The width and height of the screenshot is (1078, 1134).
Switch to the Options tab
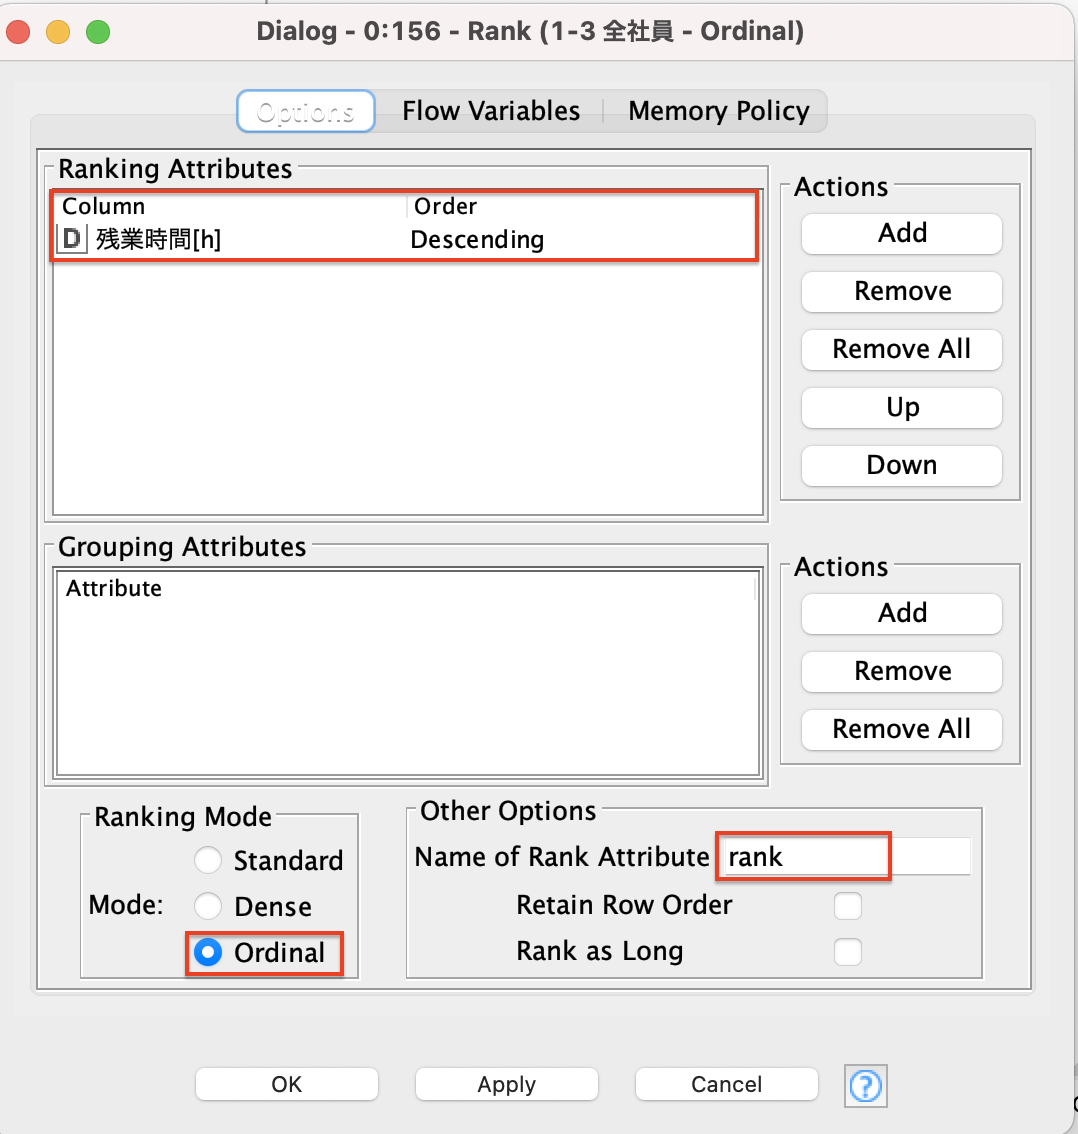[x=305, y=111]
